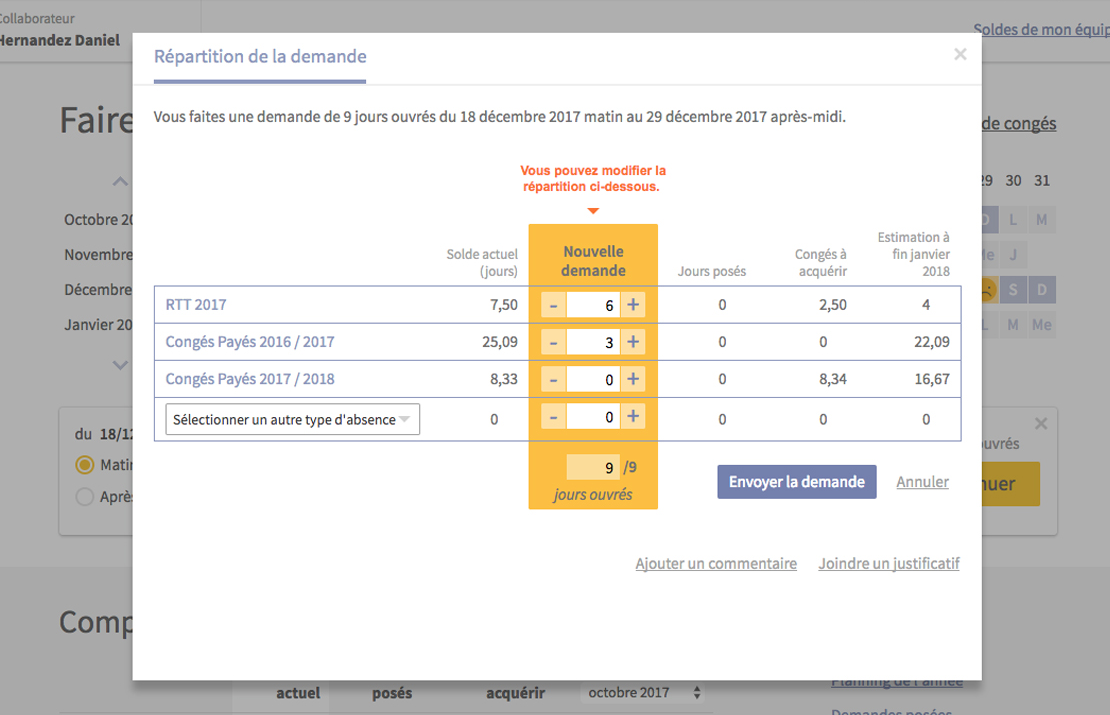Click plus on the other absence type row
Image resolution: width=1110 pixels, height=715 pixels.
(633, 417)
